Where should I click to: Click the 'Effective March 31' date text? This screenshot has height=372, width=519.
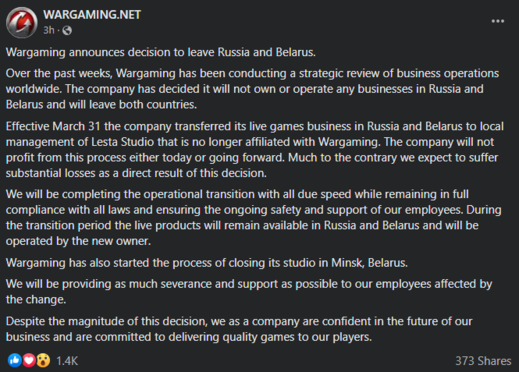[x=53, y=126]
